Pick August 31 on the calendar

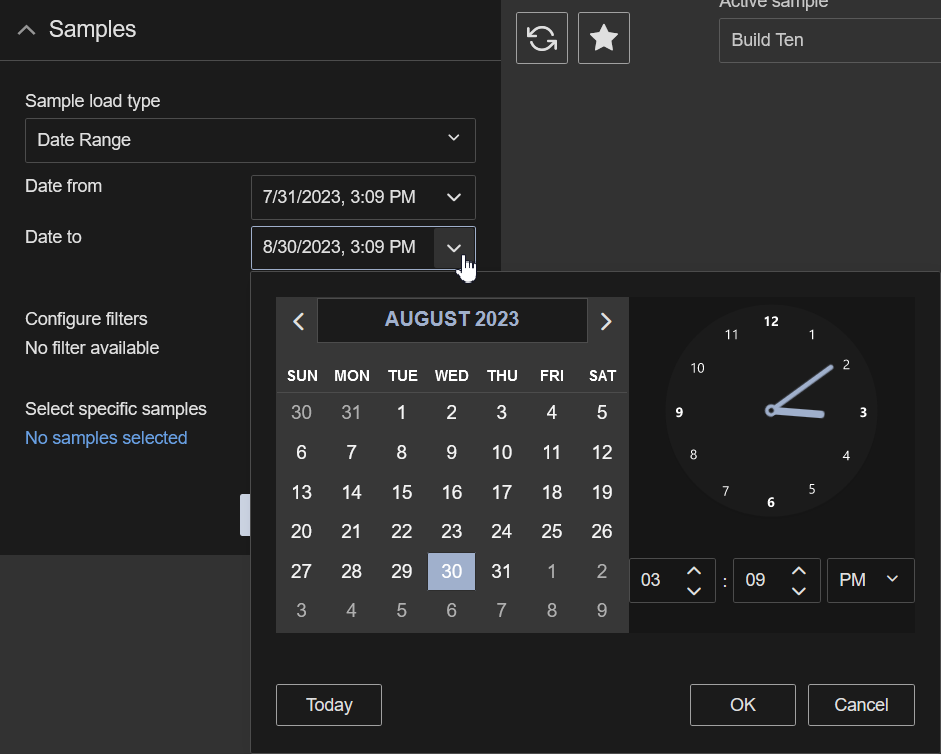coord(502,572)
